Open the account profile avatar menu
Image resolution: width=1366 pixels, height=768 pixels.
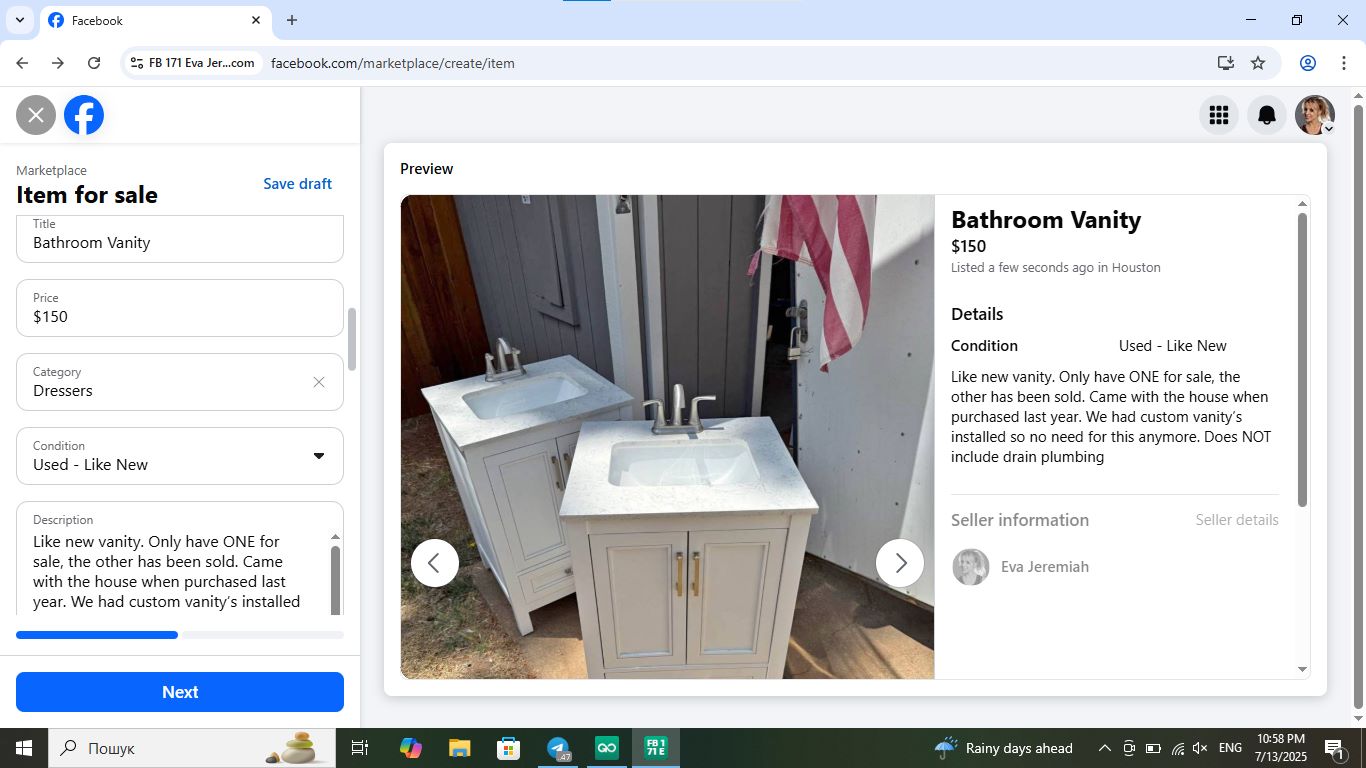point(1314,115)
